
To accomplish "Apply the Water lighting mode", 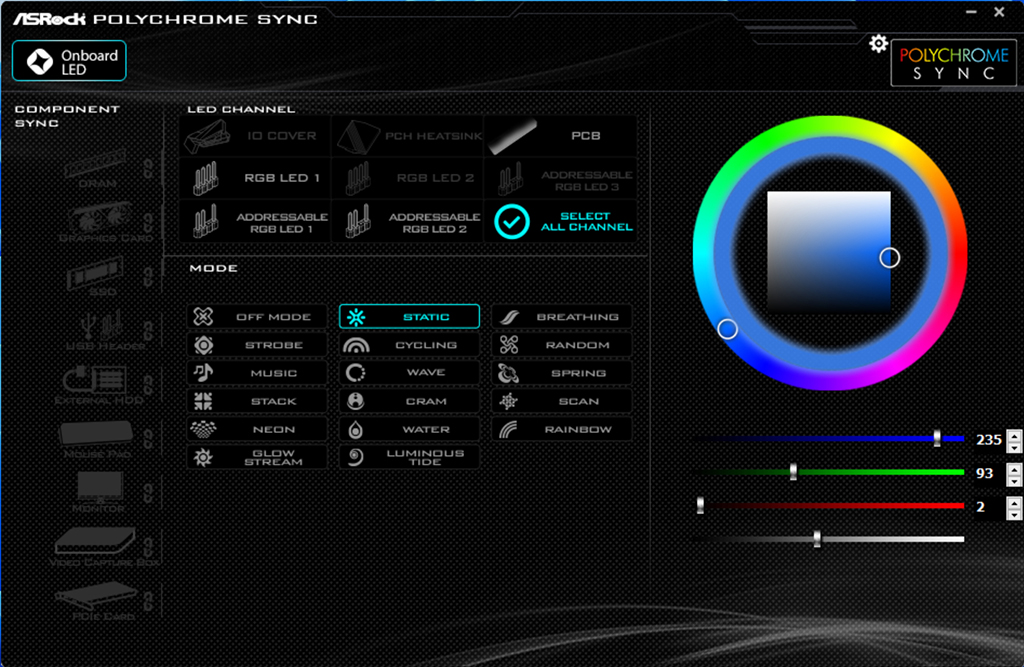I will pyautogui.click(x=409, y=429).
